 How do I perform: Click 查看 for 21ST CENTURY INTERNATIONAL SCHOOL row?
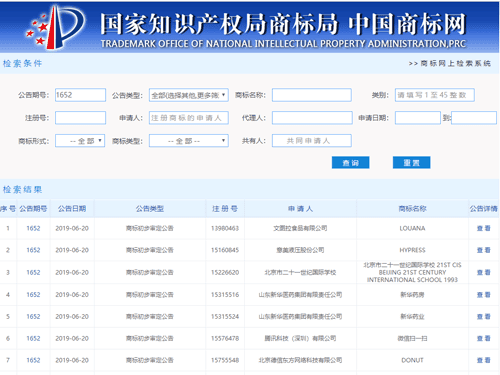coord(483,272)
